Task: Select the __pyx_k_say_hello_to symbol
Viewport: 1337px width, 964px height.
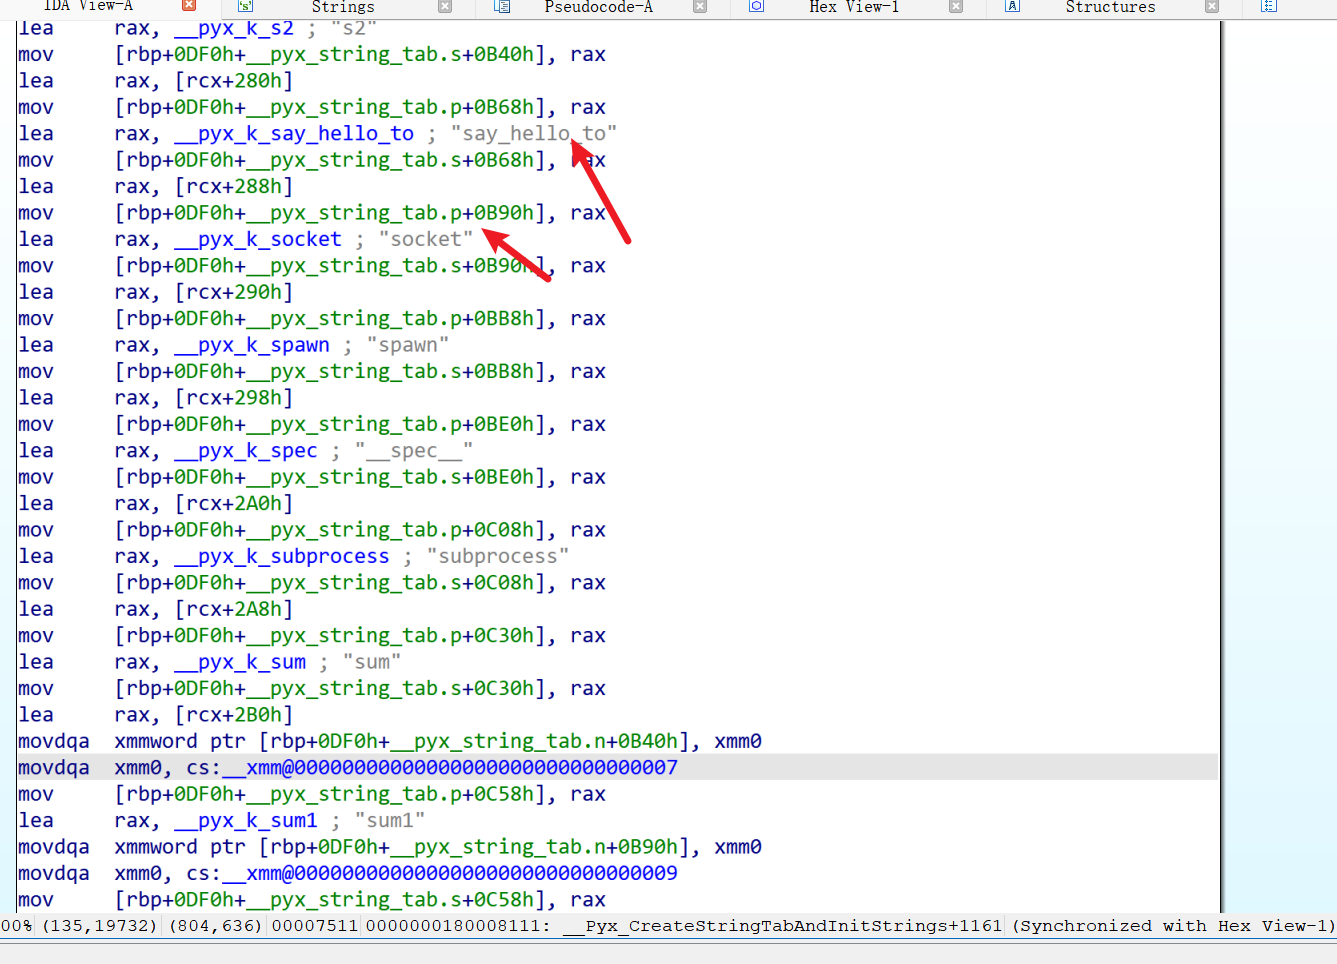Action: coord(294,134)
